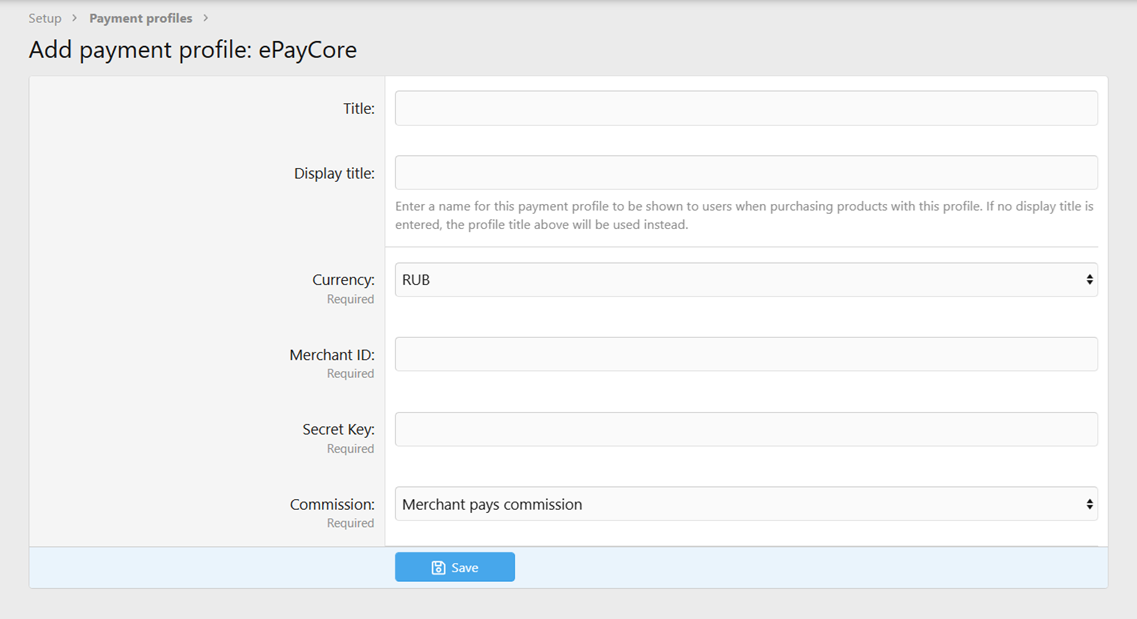Screen dimensions: 1137x619
Task: Click the "Title:" field label
Action: 358,109
